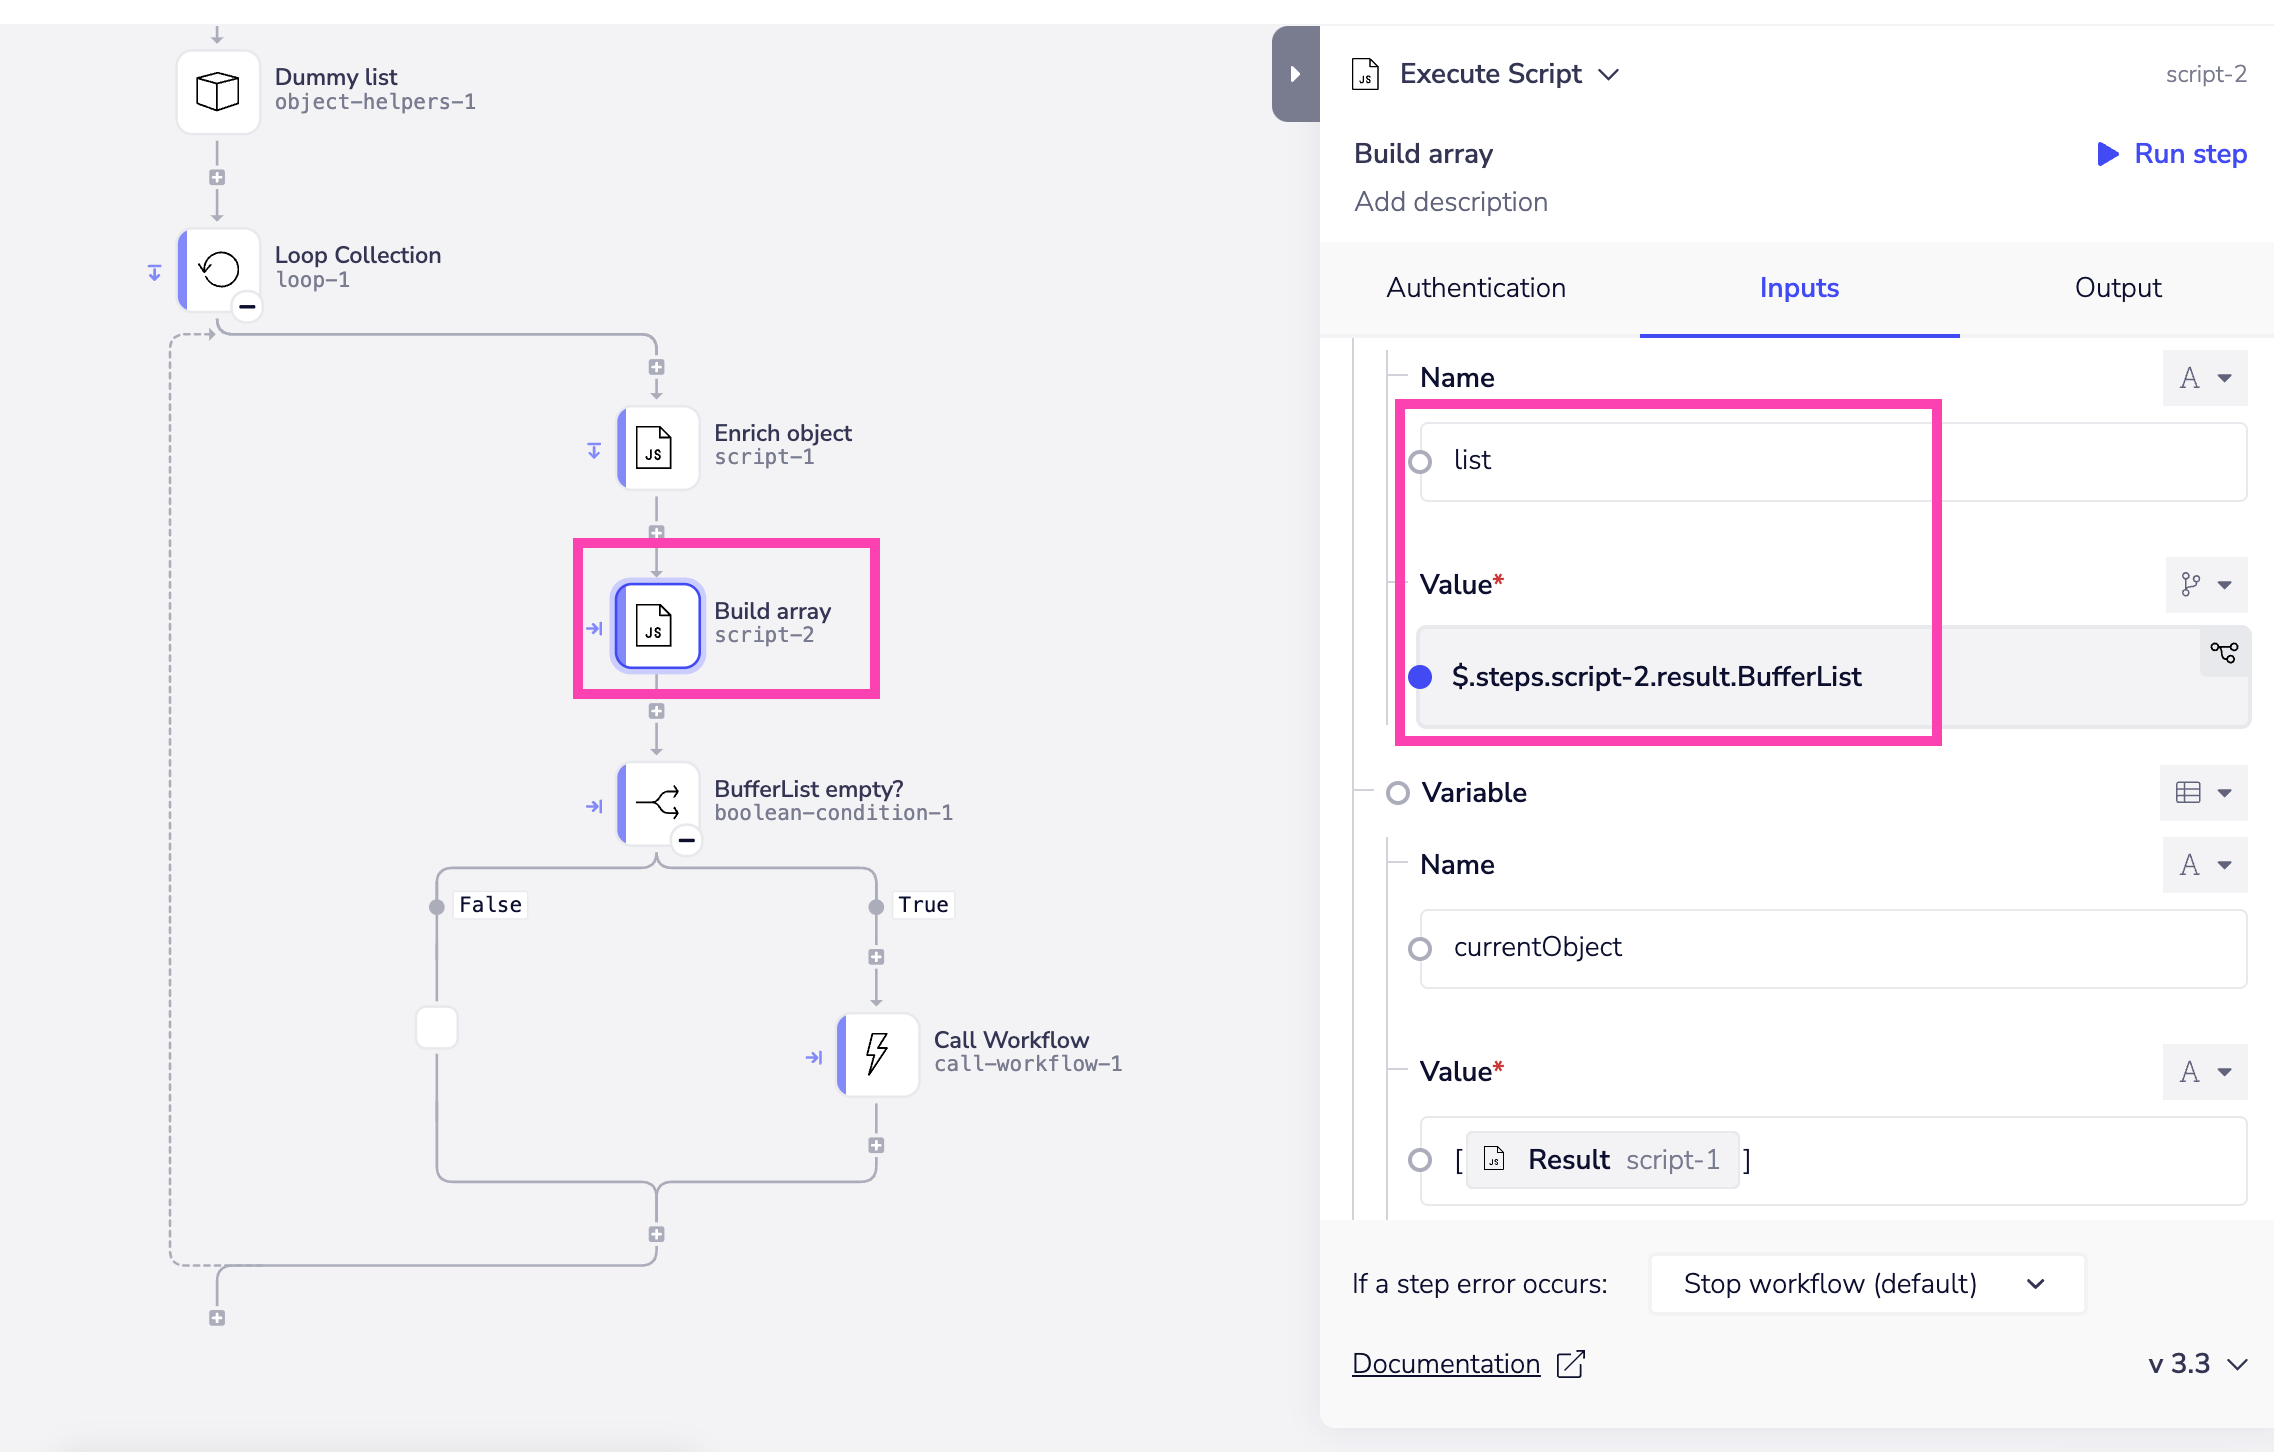Click the Dummy list cube step icon

coord(218,91)
